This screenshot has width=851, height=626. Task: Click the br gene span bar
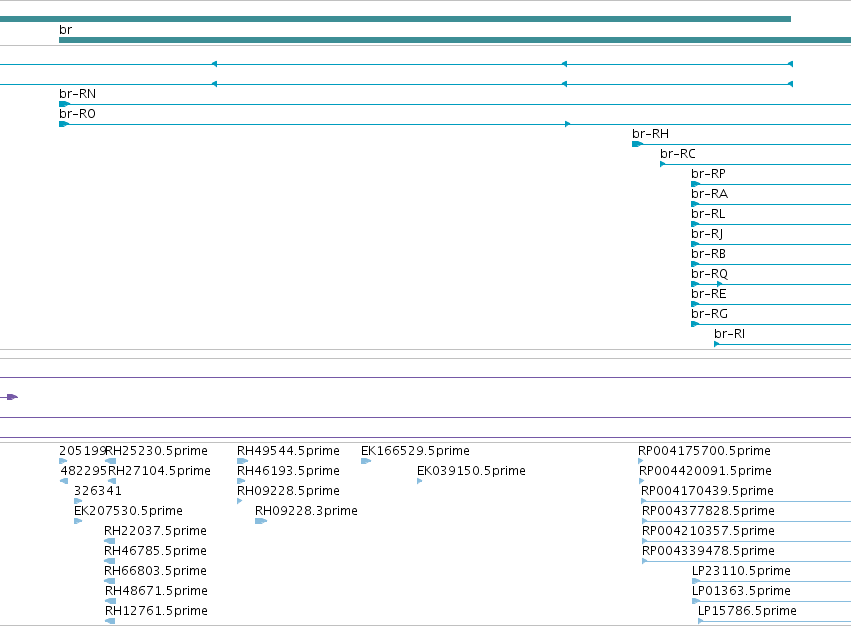click(455, 40)
